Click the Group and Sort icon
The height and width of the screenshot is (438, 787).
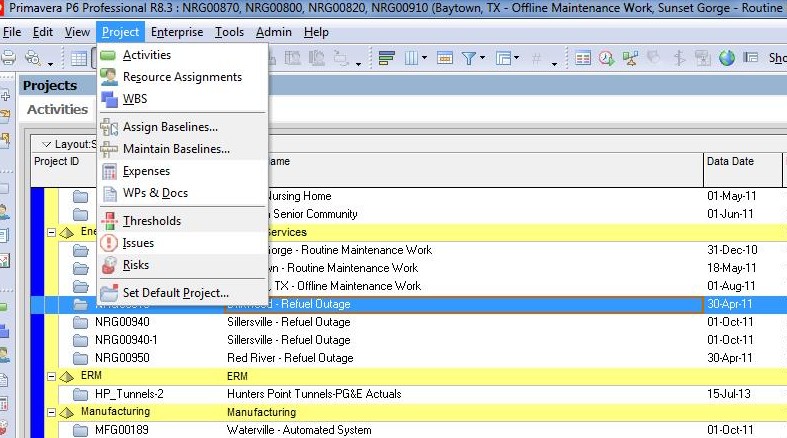point(503,58)
